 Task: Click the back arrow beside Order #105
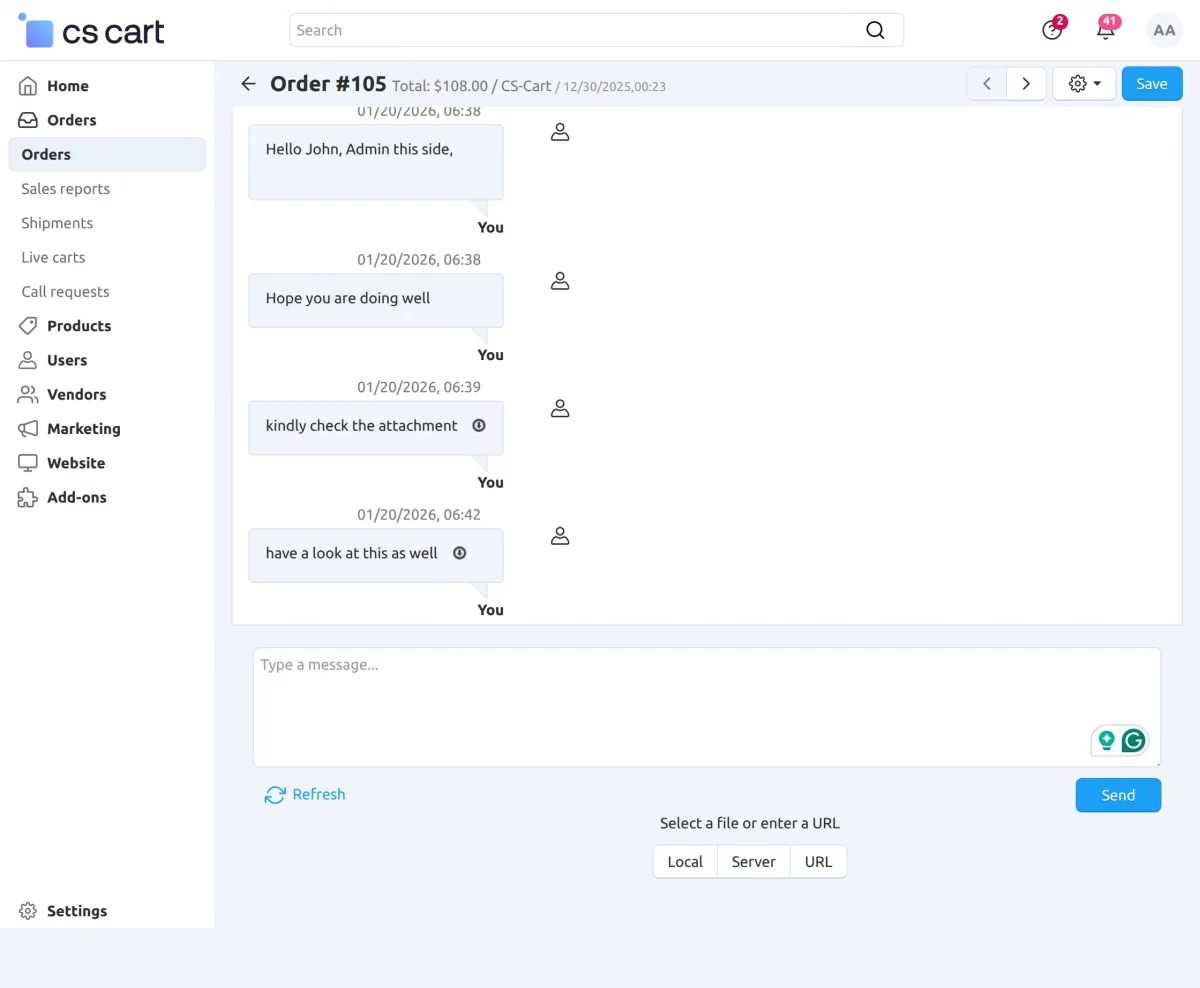pyautogui.click(x=249, y=84)
